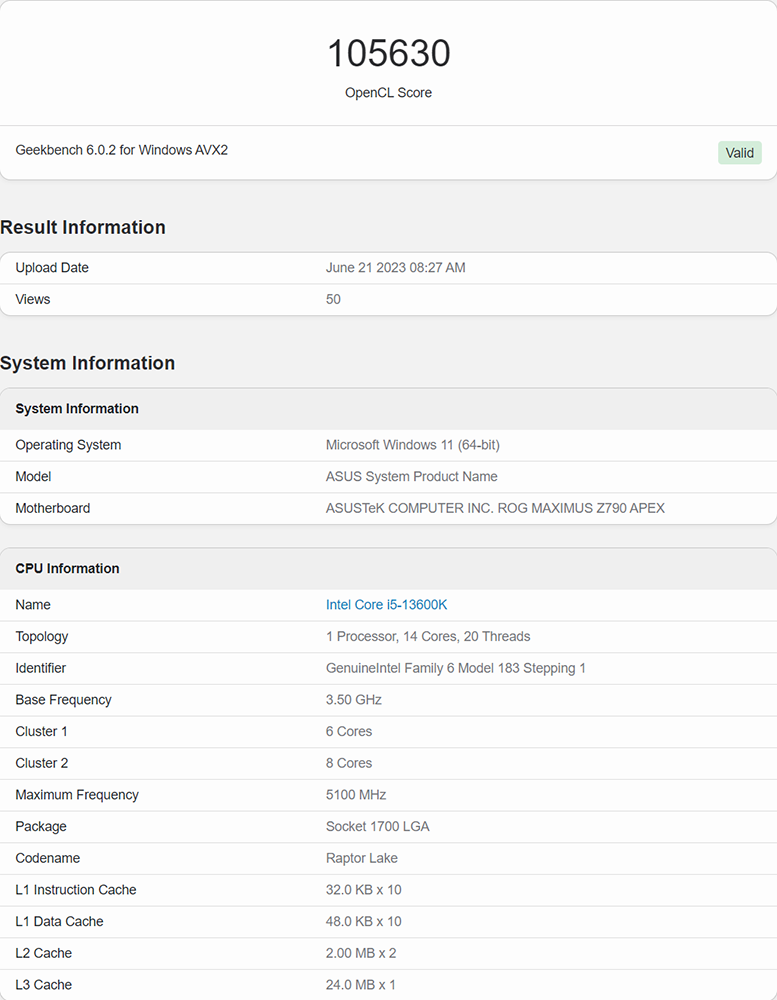
Task: Click the Microsoft Windows 11 value
Action: [413, 445]
